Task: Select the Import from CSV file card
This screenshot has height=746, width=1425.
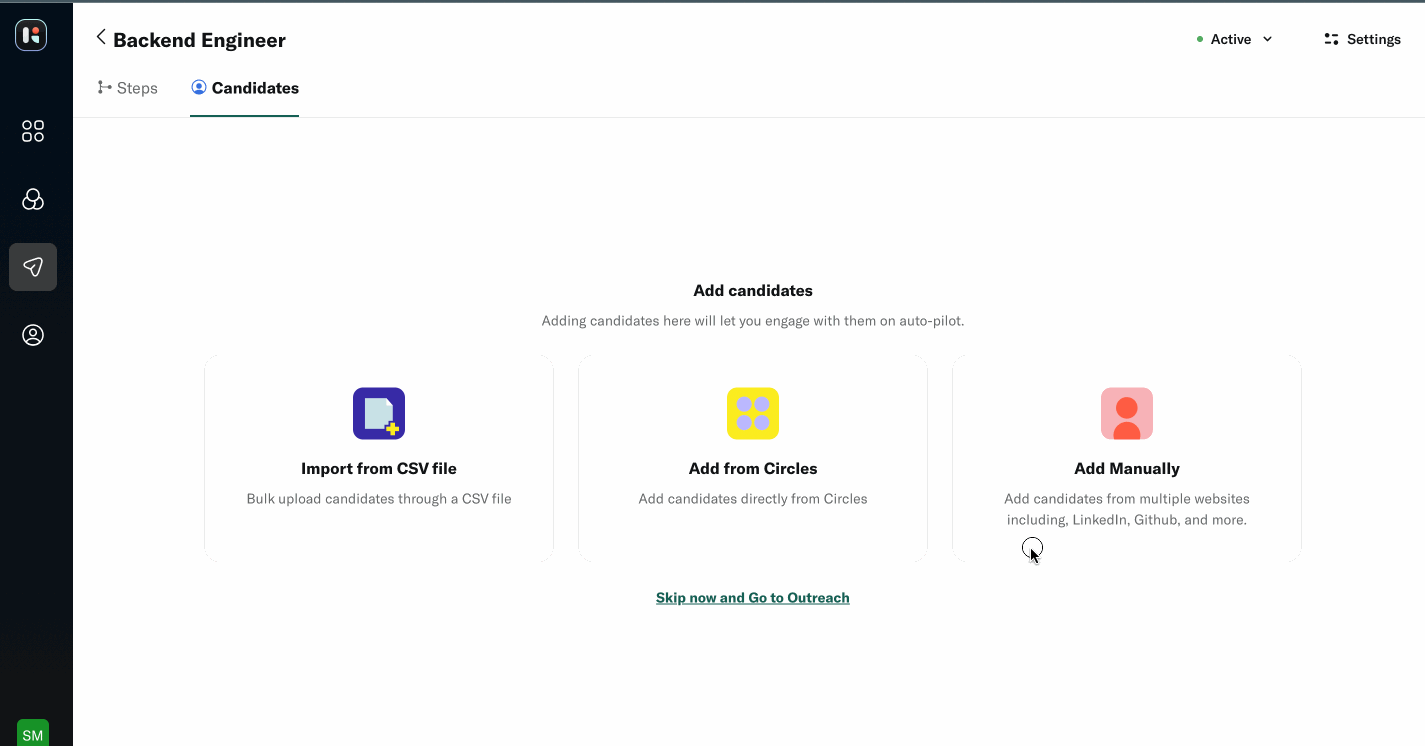Action: 378,458
